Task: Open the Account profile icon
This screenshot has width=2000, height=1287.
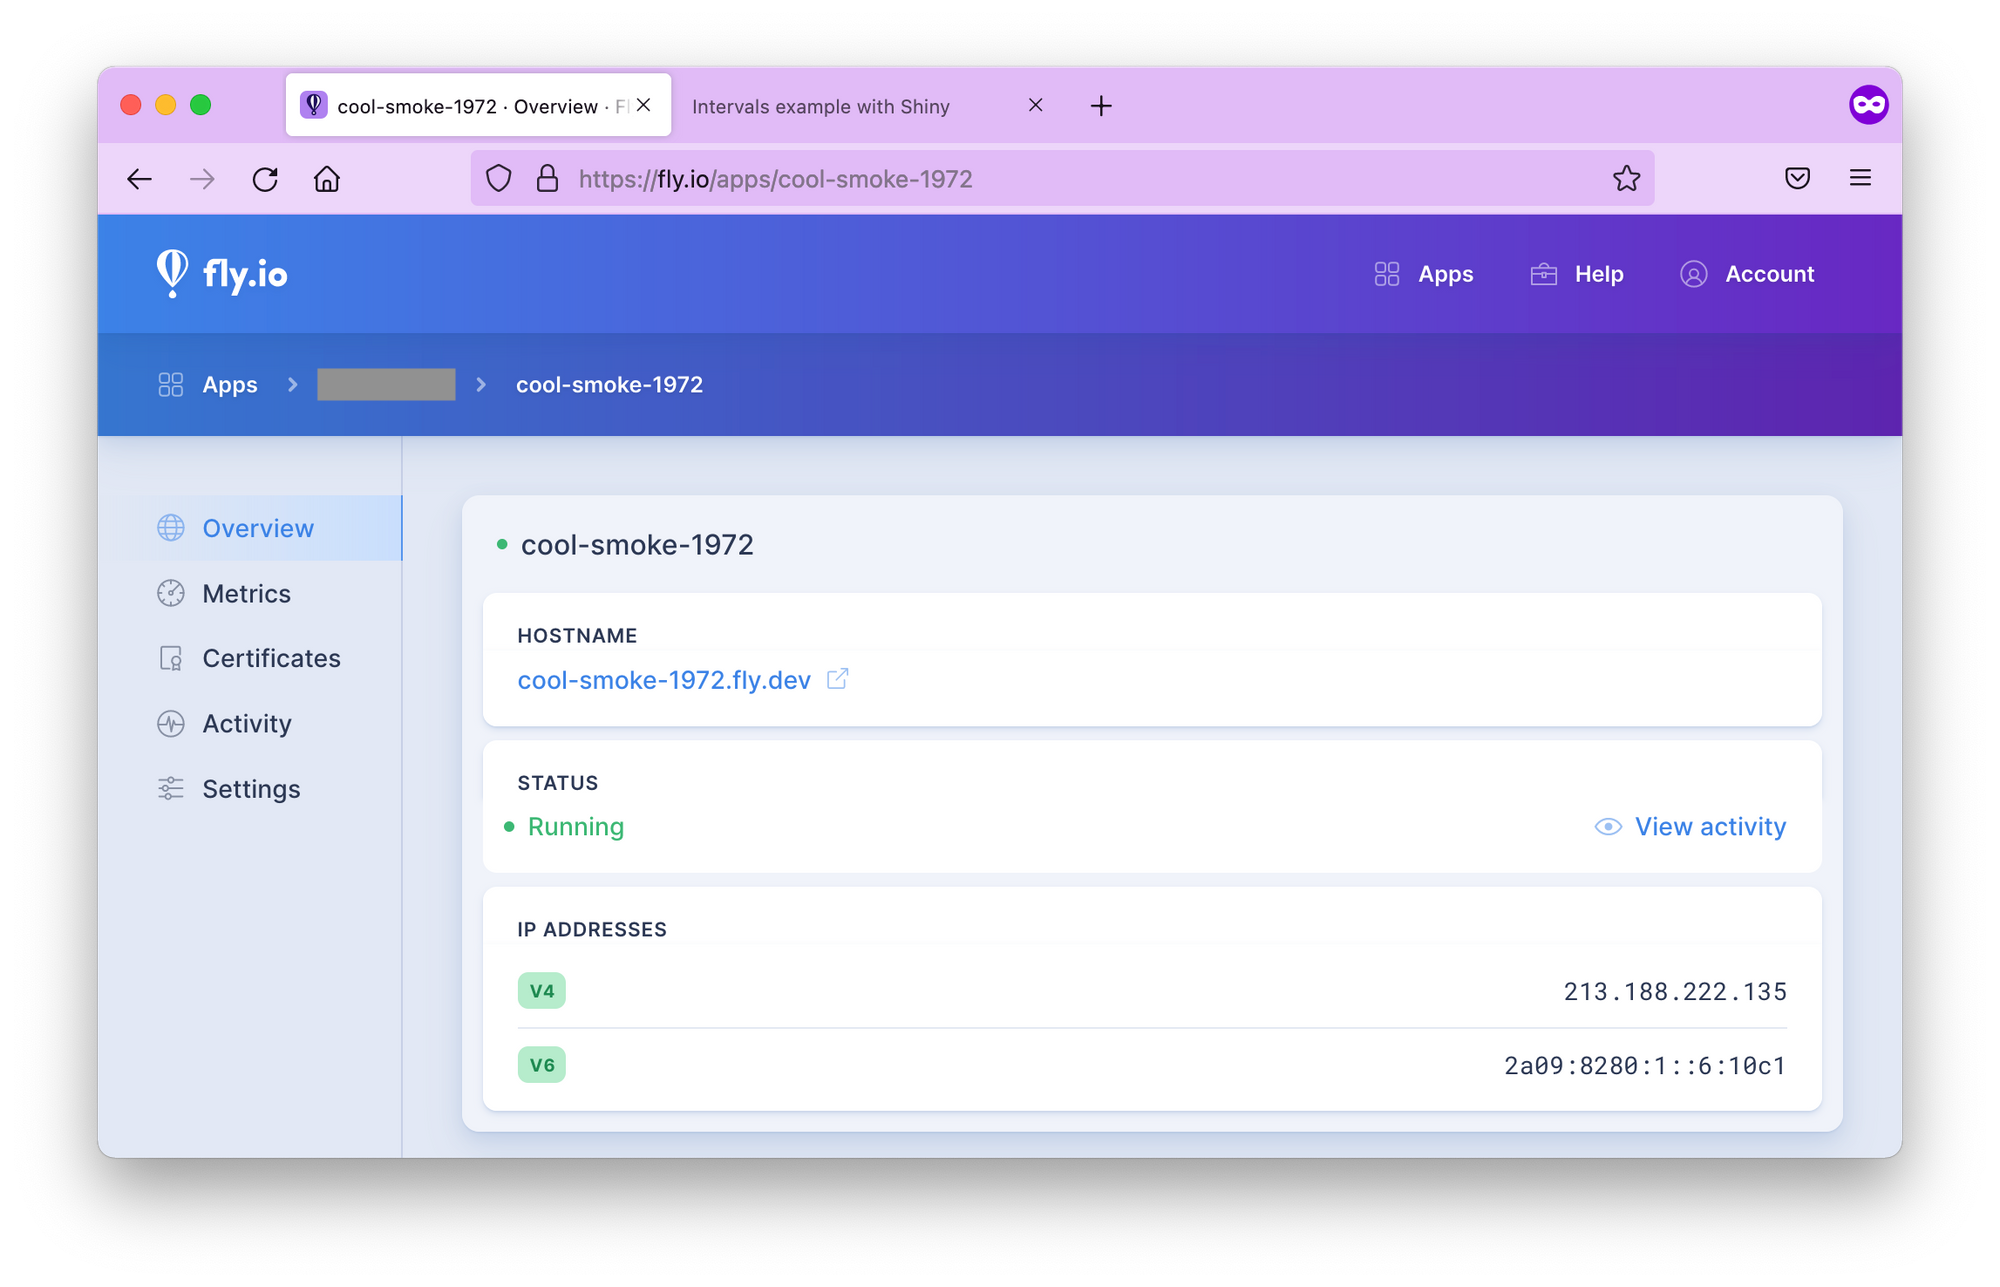Action: [x=1694, y=273]
